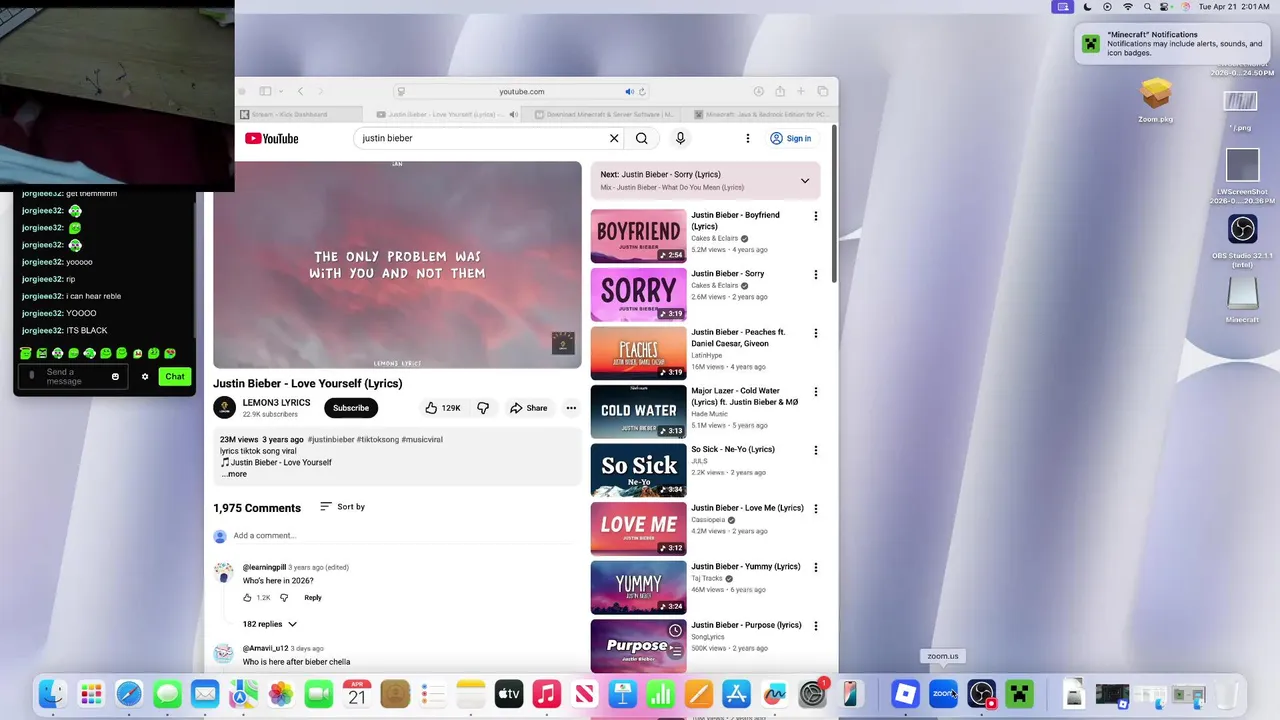
Task: Play Justin Bieber - Love Me thumbnail
Action: pyautogui.click(x=638, y=529)
